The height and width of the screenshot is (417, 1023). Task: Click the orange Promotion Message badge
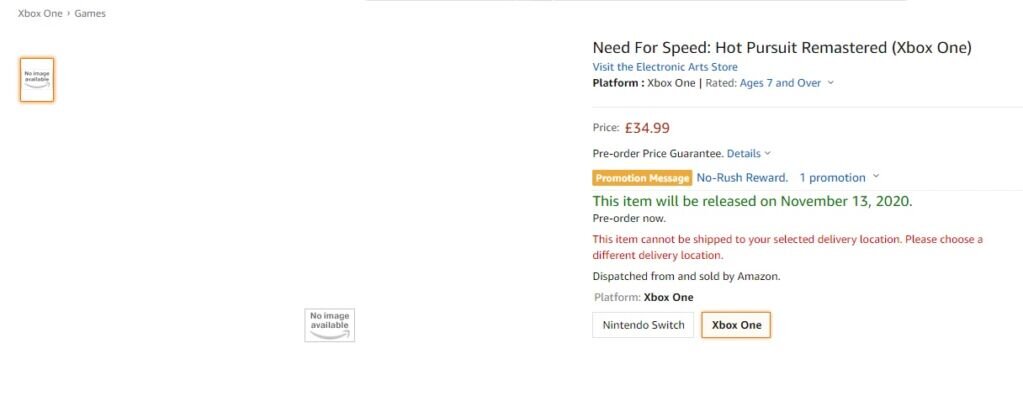click(x=642, y=178)
